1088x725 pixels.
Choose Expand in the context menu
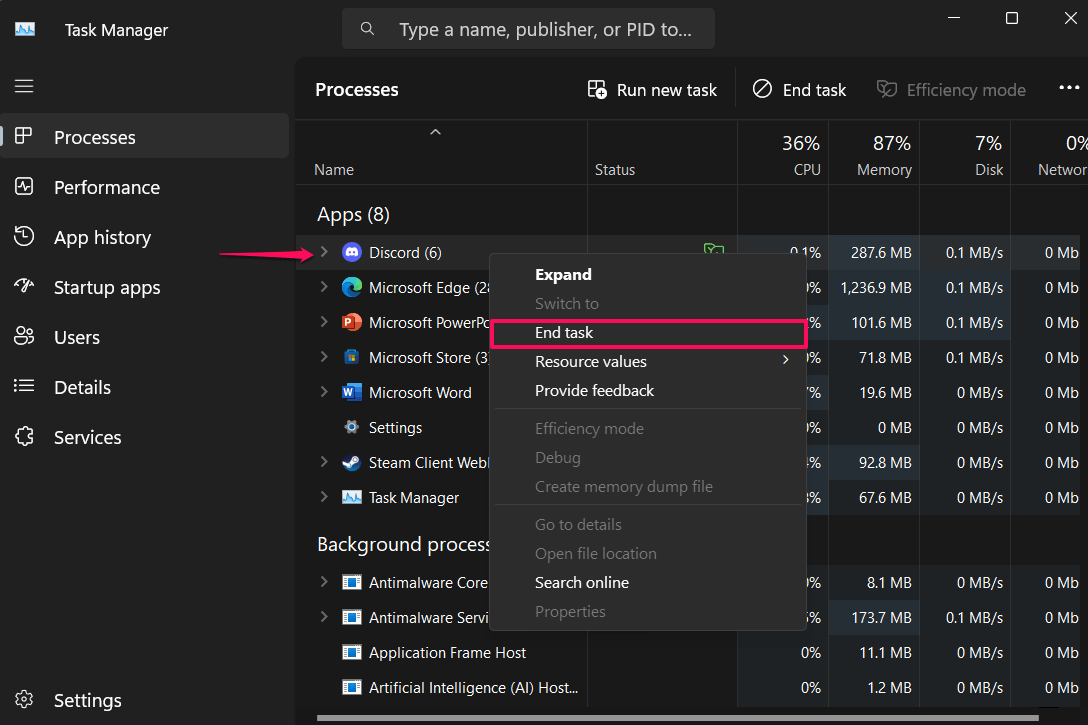click(x=648, y=275)
